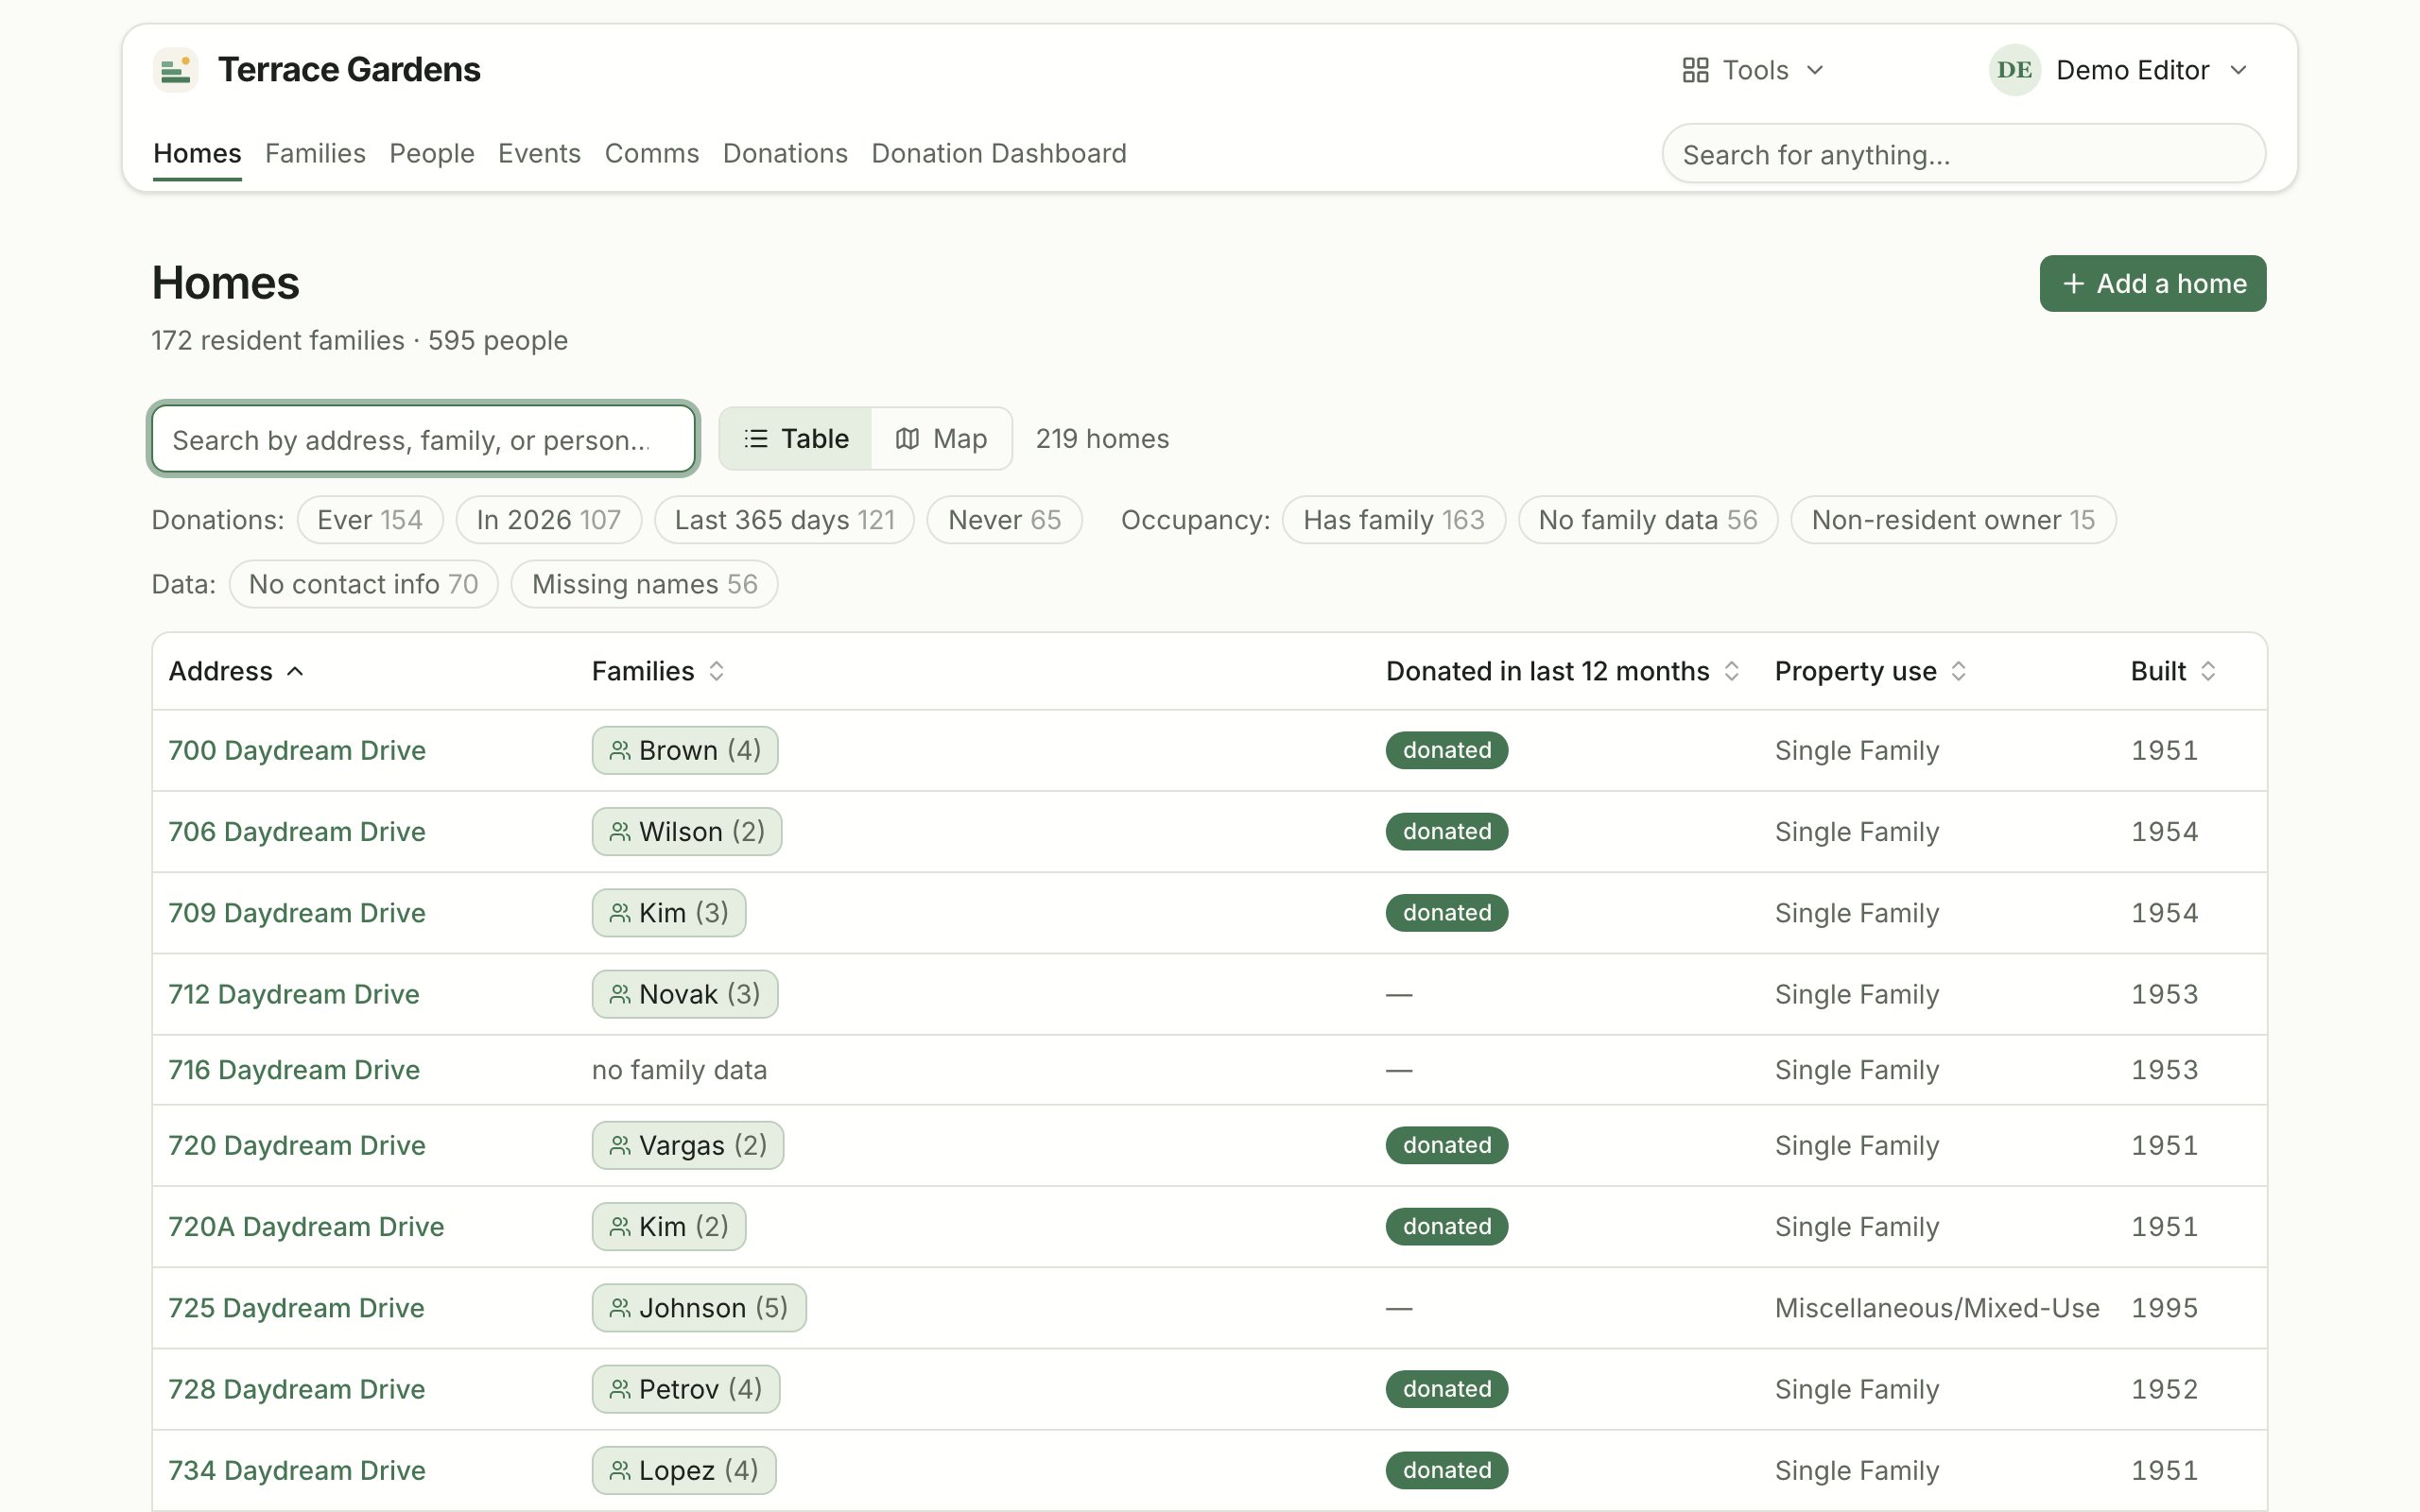The image size is (2420, 1512).
Task: Go to the Events tab
Action: 539,153
